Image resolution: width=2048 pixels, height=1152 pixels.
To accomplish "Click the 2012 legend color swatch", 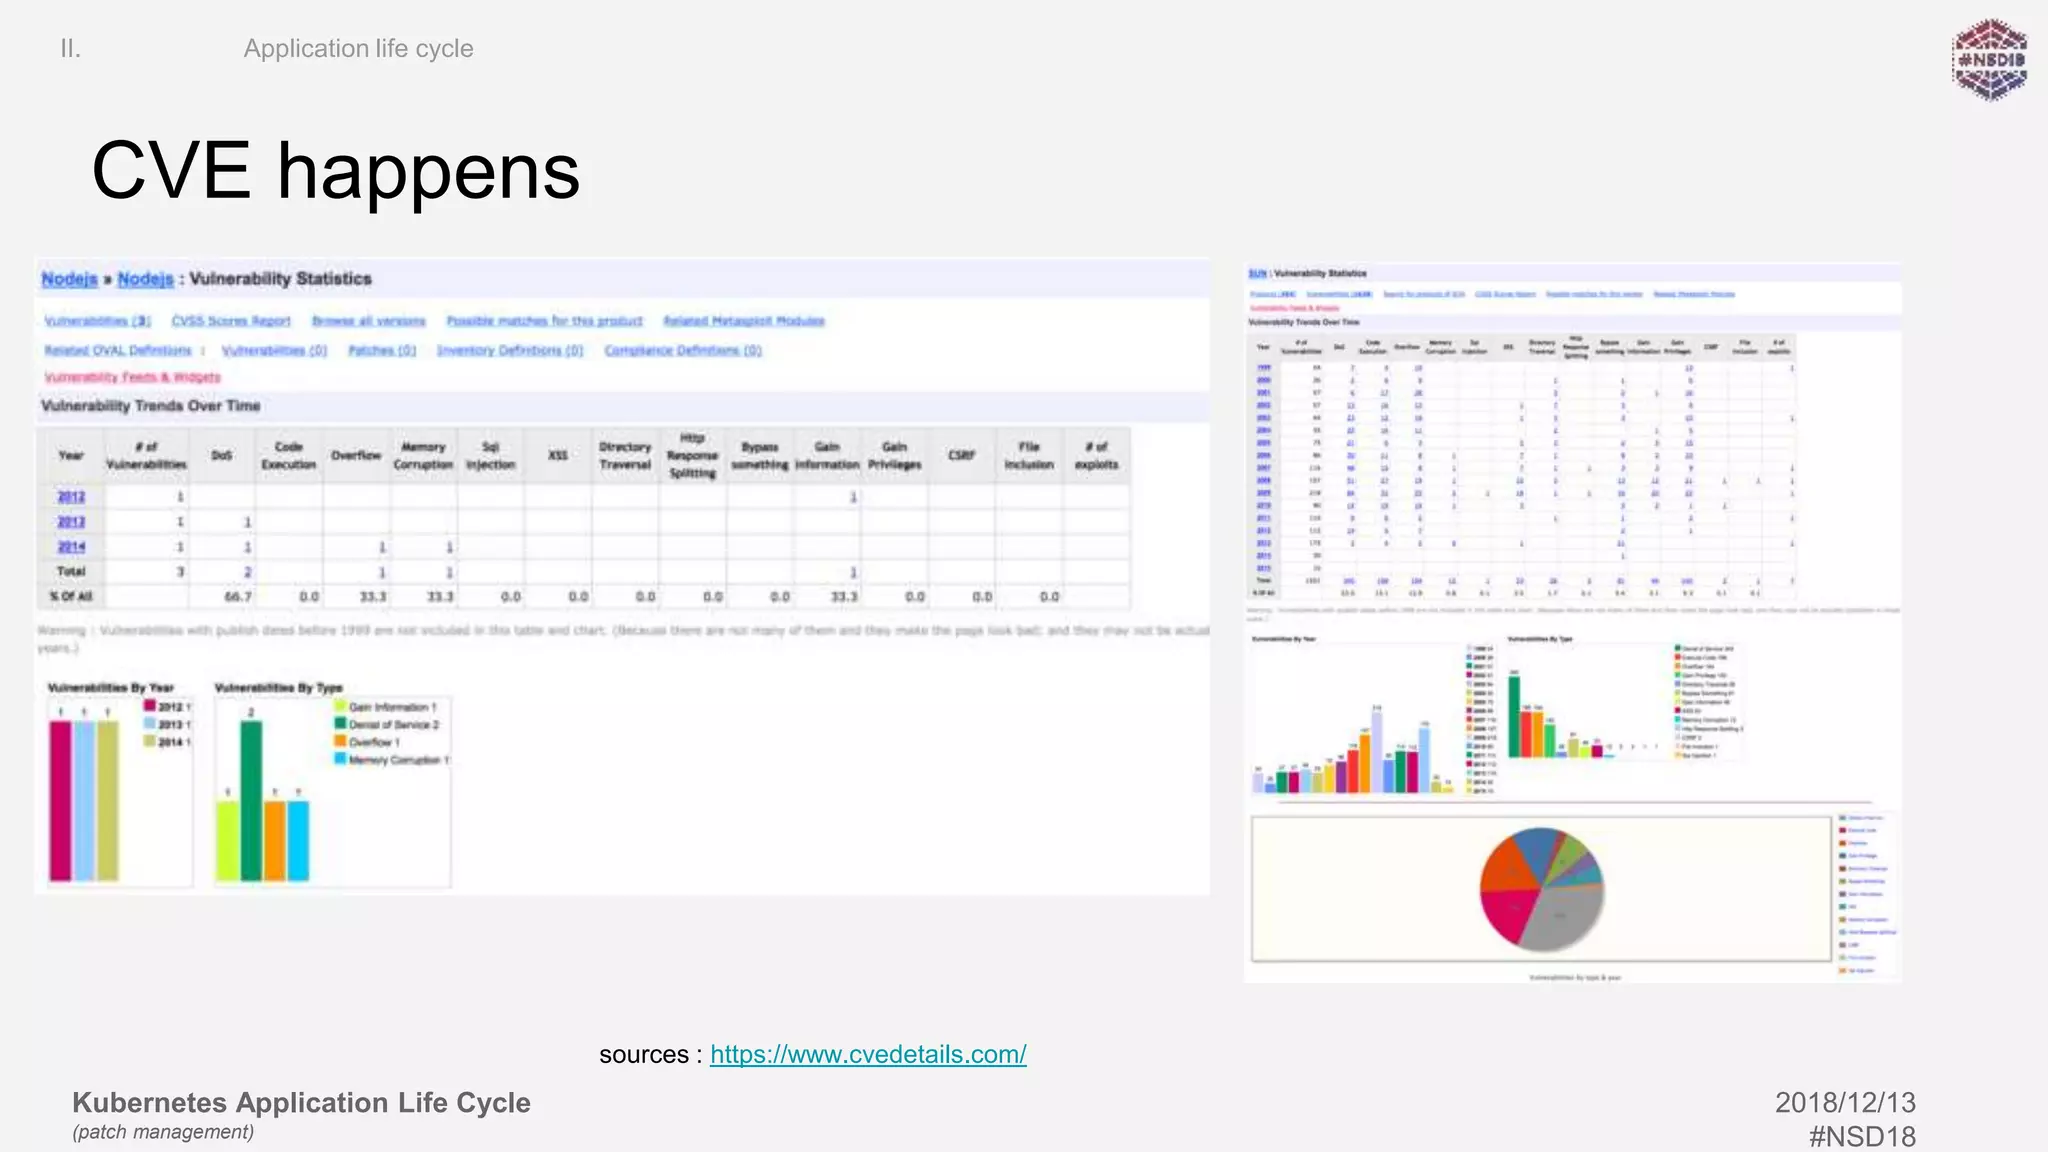I will tap(149, 706).
